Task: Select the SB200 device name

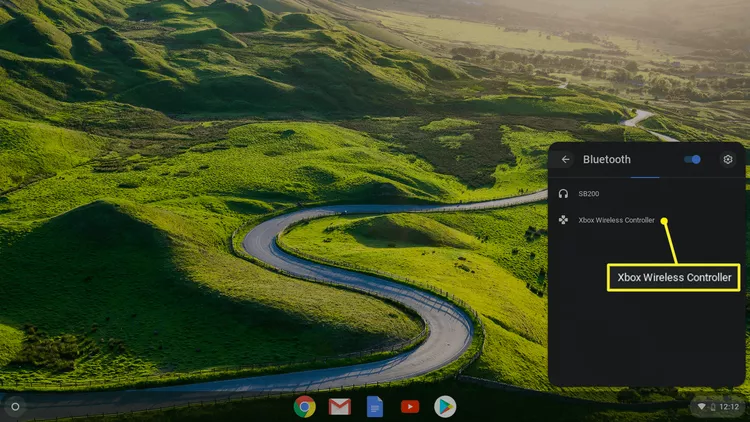Action: tap(589, 193)
